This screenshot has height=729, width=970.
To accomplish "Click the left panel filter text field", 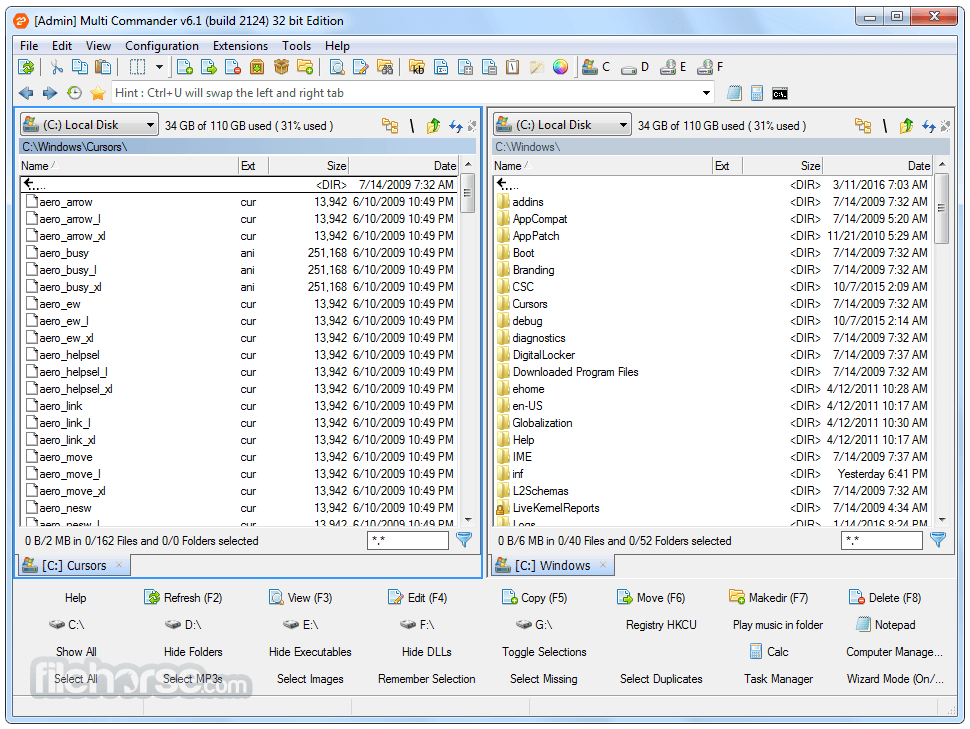I will tap(408, 540).
